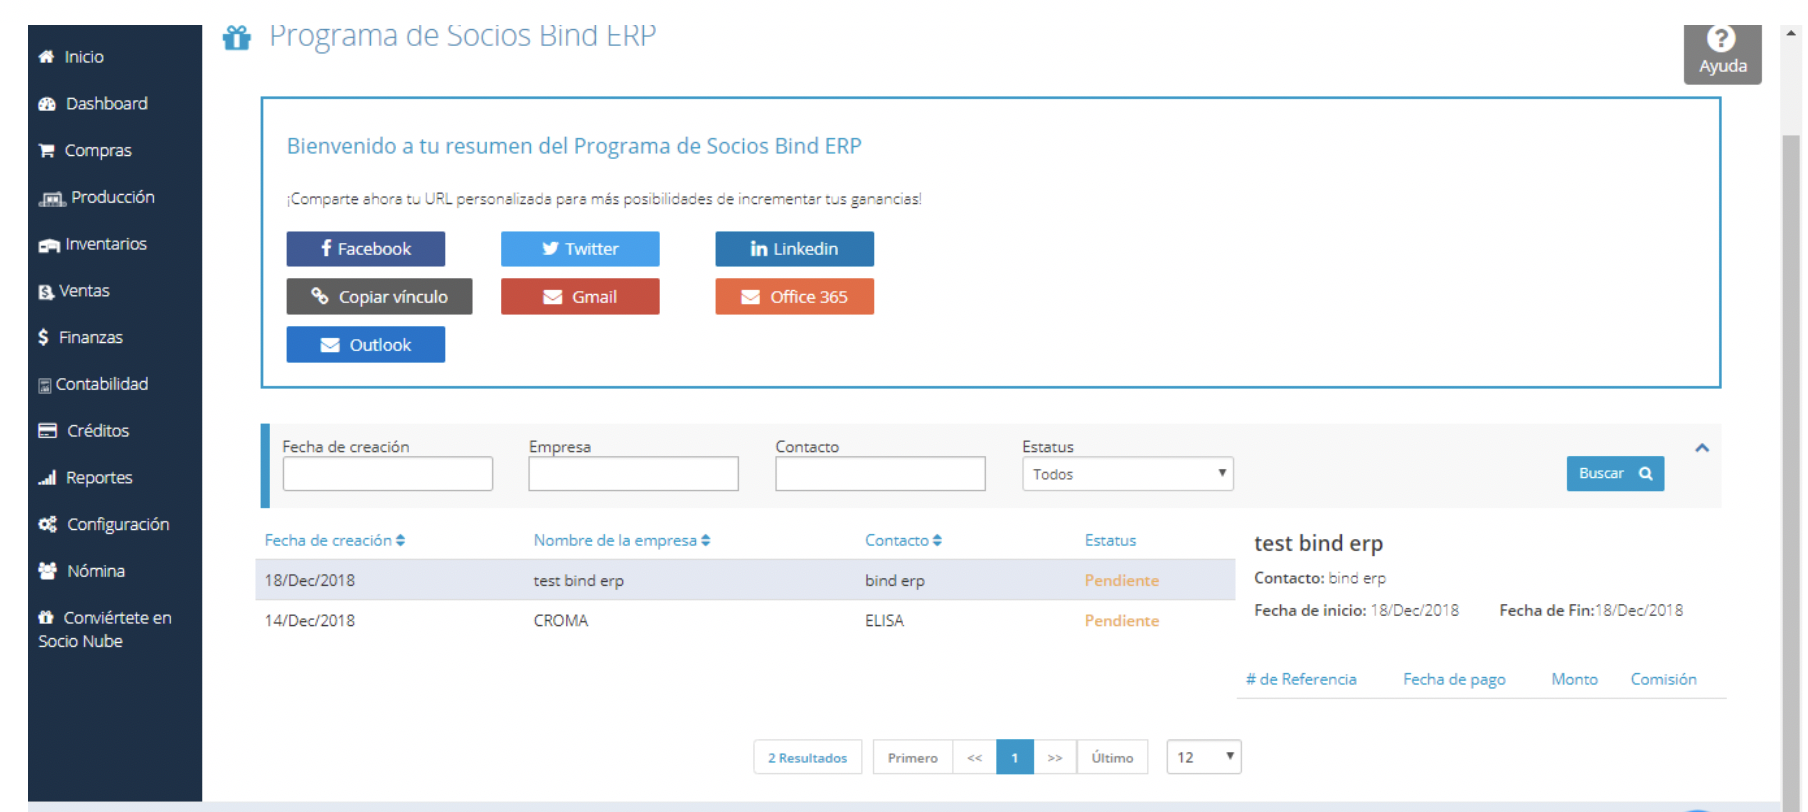Select the Contabilidad calculator icon
This screenshot has width=1808, height=812.
coord(44,385)
